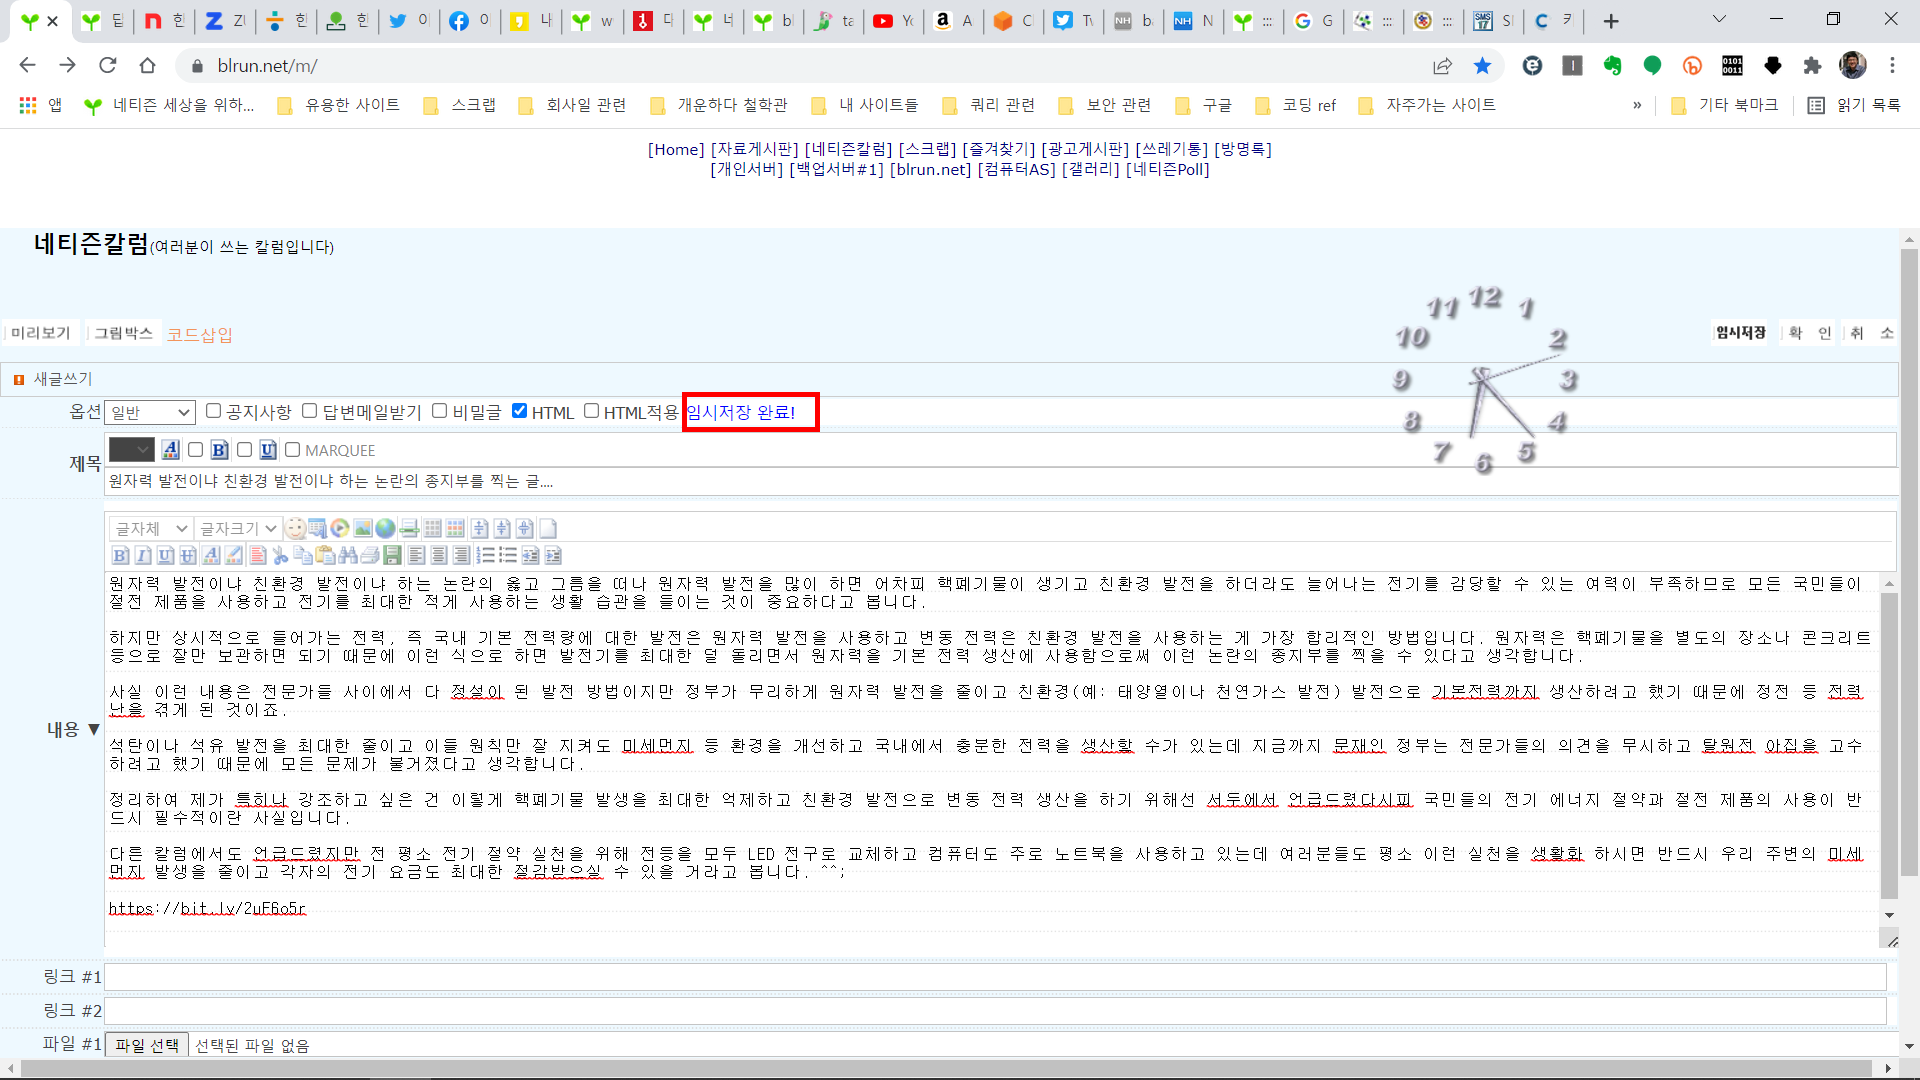Bookmark this page with the star icon
The width and height of the screenshot is (1920, 1080).
[x=1482, y=66]
